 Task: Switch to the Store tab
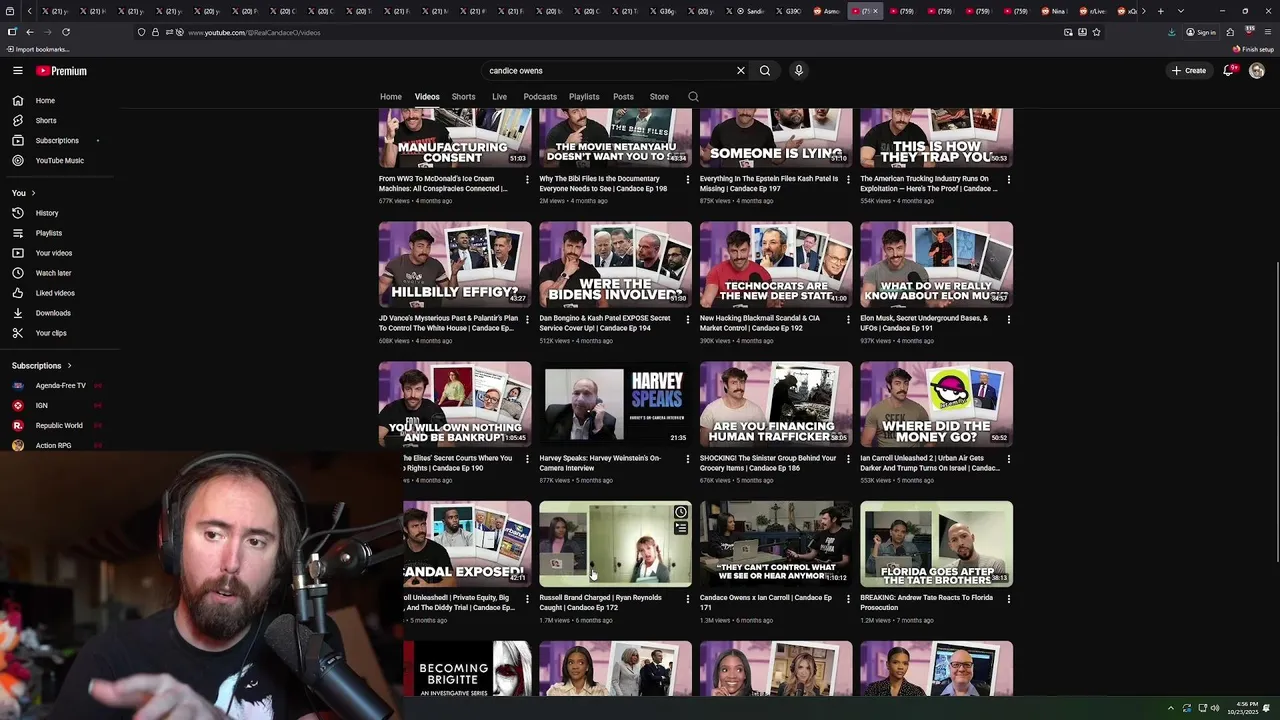click(x=659, y=97)
